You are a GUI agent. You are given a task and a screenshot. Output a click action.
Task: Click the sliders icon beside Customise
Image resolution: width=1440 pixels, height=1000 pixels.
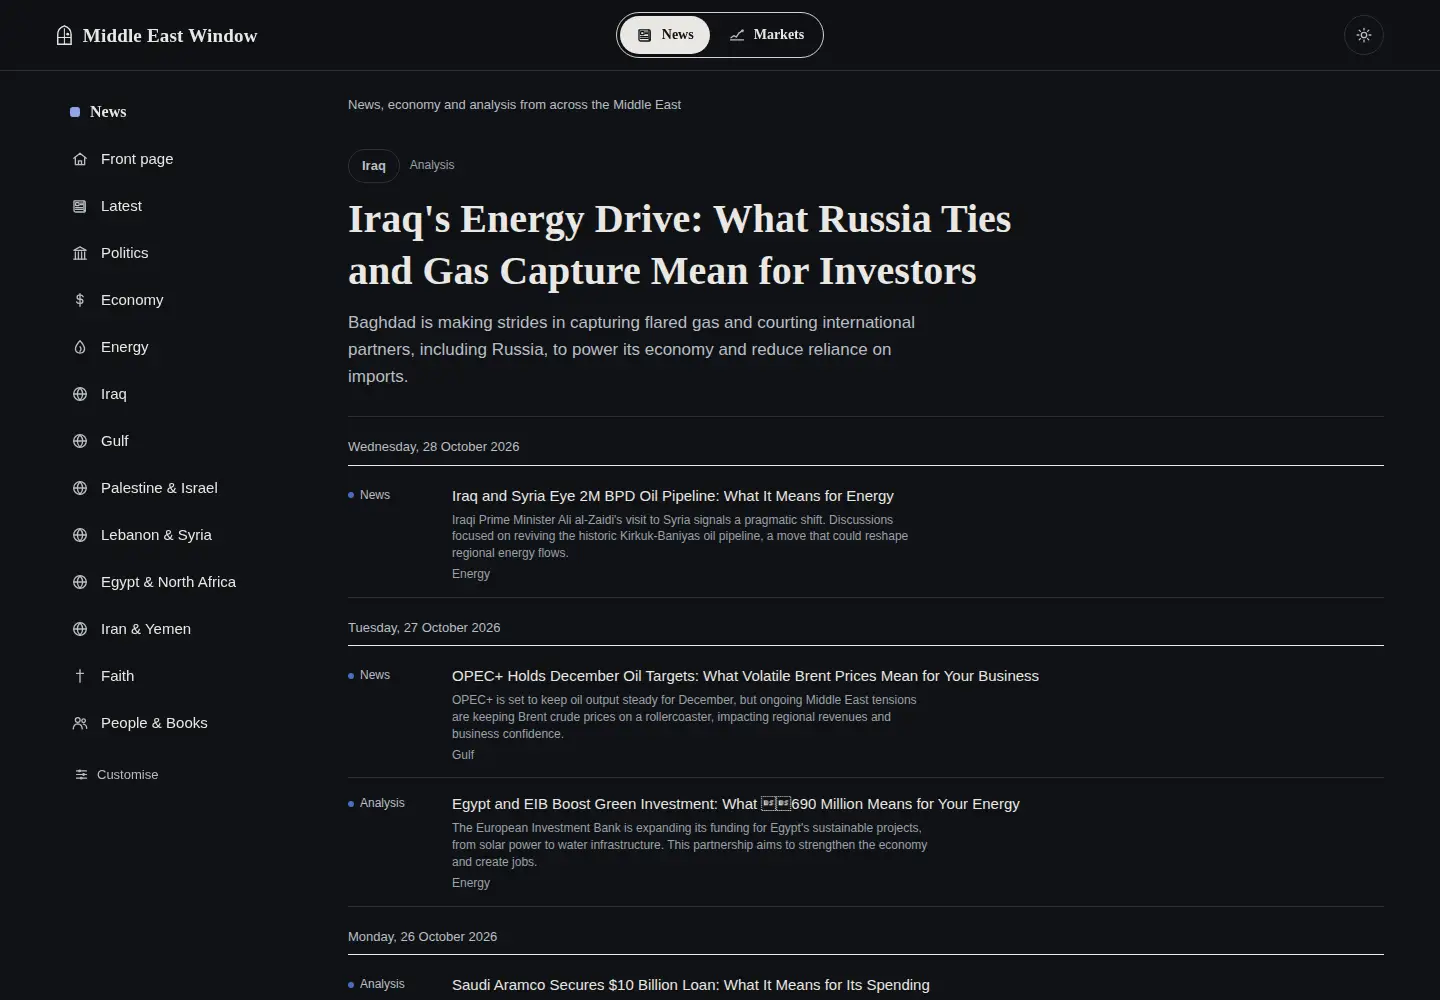tap(82, 775)
